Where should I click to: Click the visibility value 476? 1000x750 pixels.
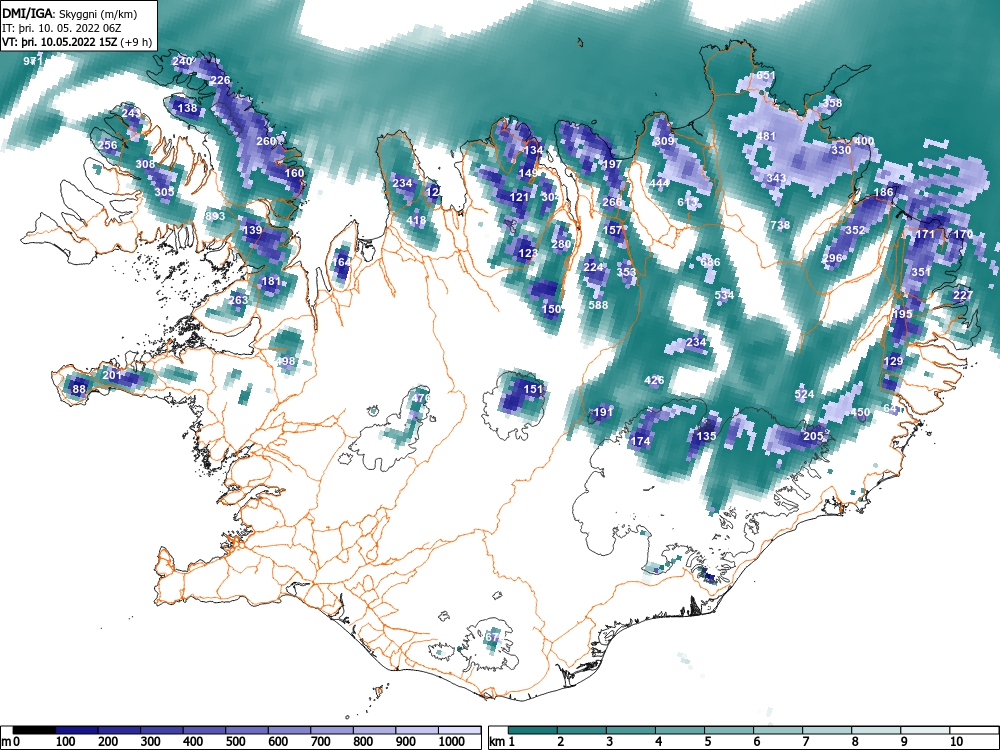tap(421, 398)
